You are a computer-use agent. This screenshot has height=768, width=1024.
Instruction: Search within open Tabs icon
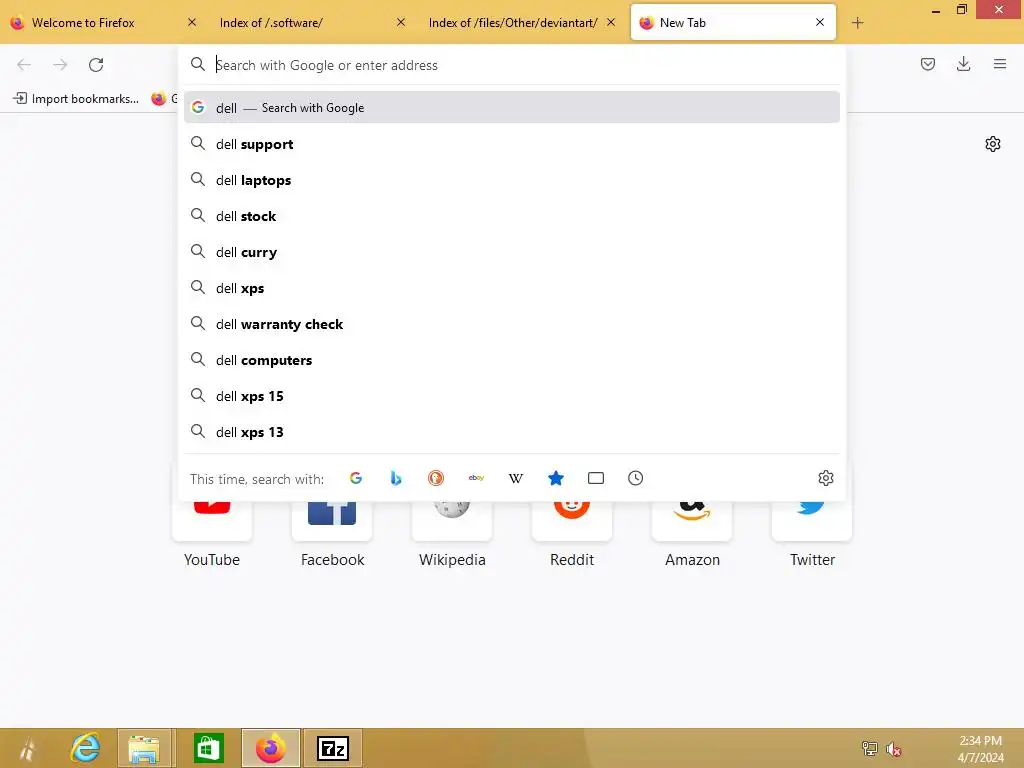(596, 478)
